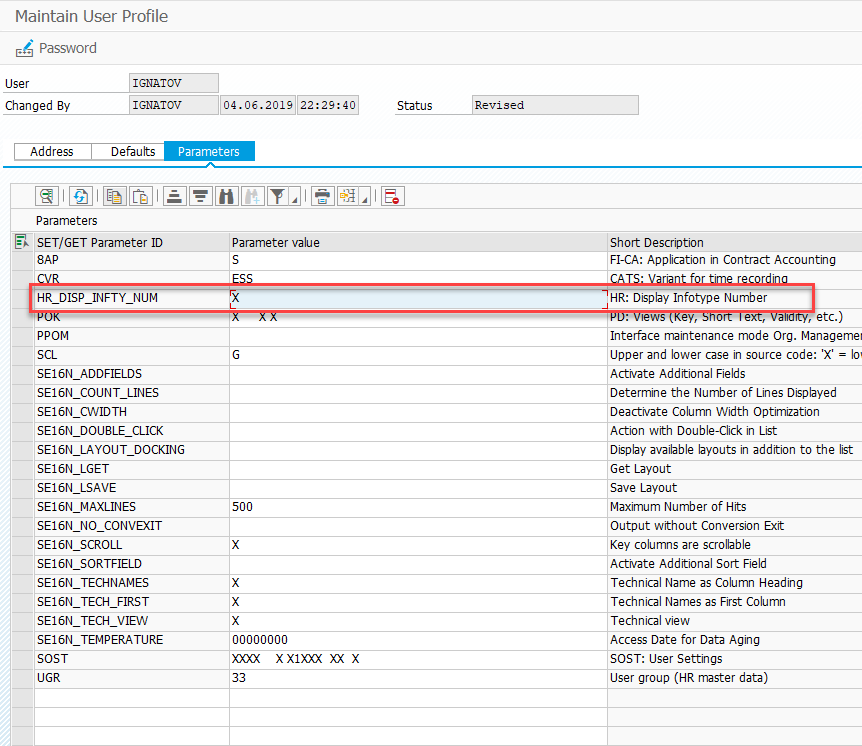This screenshot has width=862, height=746.
Task: Click the Parameter value column header
Action: [418, 242]
